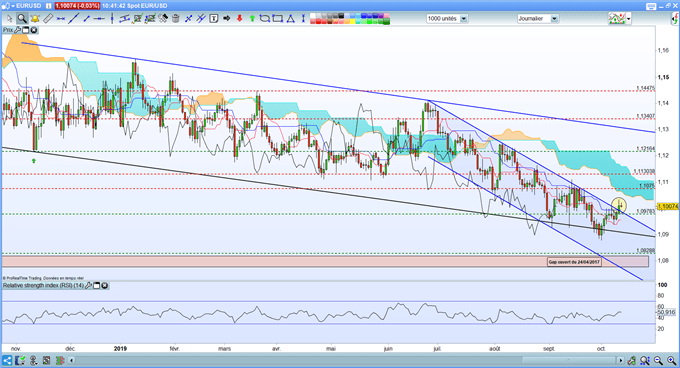Click the RSI value 50,916 label
This screenshot has height=368, width=680.
667,312
